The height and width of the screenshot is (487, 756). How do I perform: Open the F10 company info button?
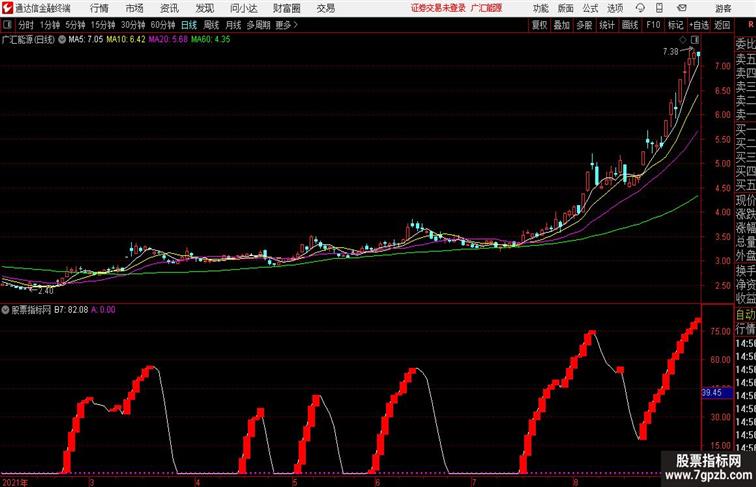click(653, 25)
